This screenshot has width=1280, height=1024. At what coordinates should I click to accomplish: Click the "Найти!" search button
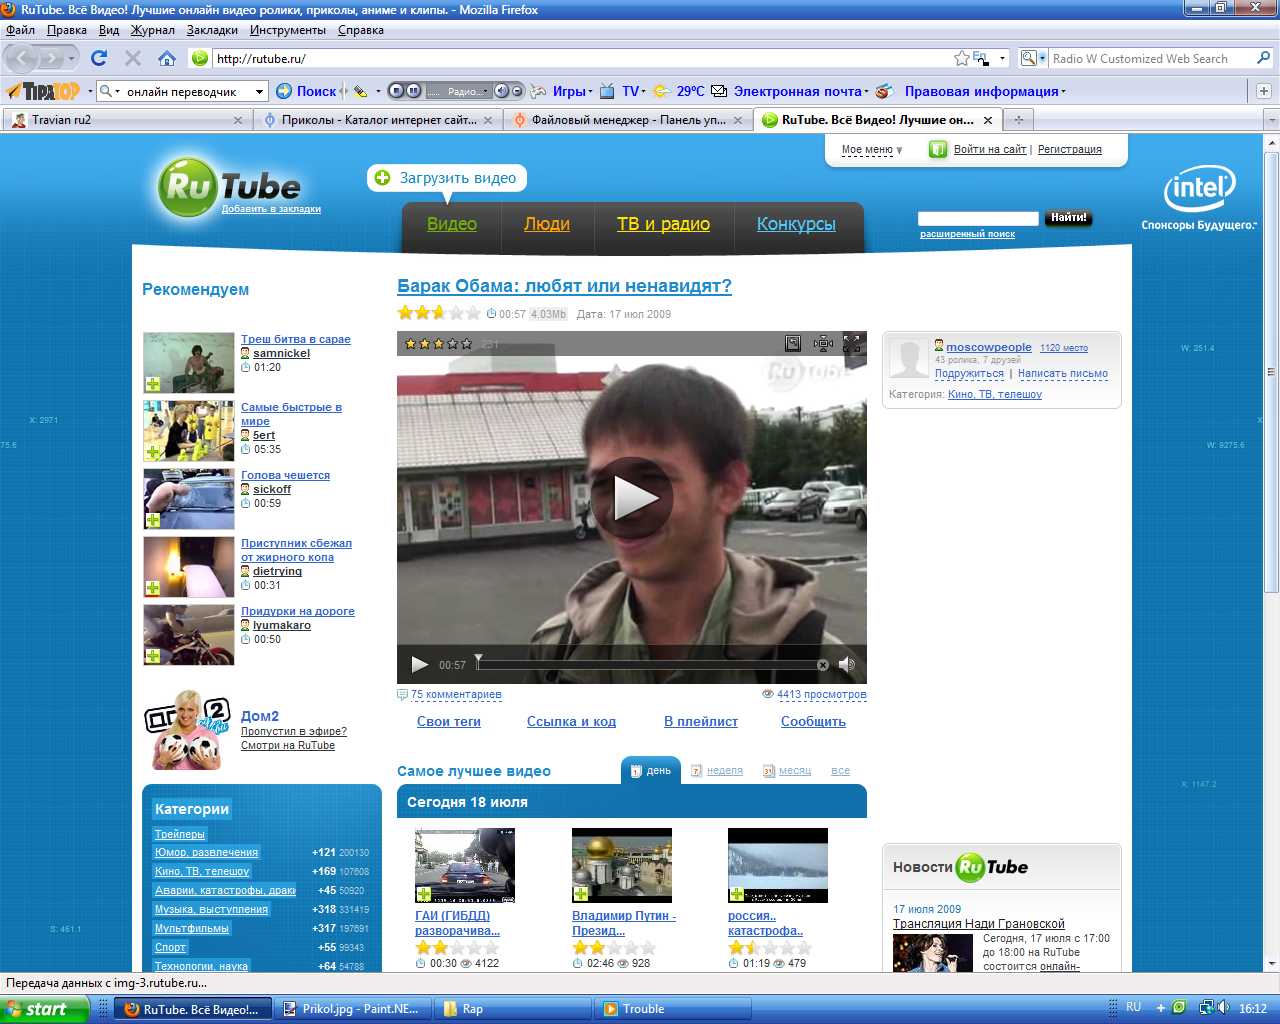[x=1068, y=218]
